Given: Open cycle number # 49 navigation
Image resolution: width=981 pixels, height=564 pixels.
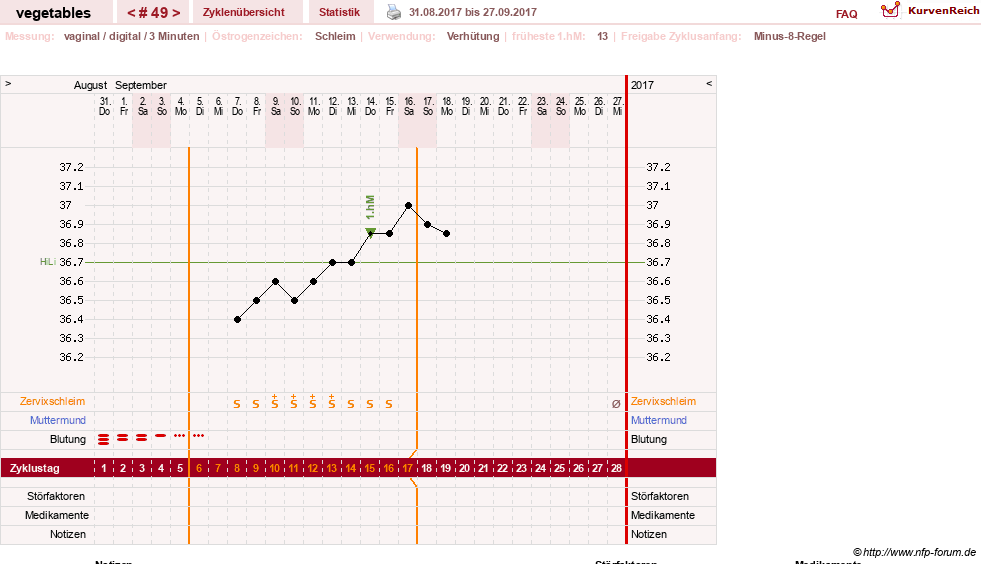Looking at the screenshot, I should point(153,13).
